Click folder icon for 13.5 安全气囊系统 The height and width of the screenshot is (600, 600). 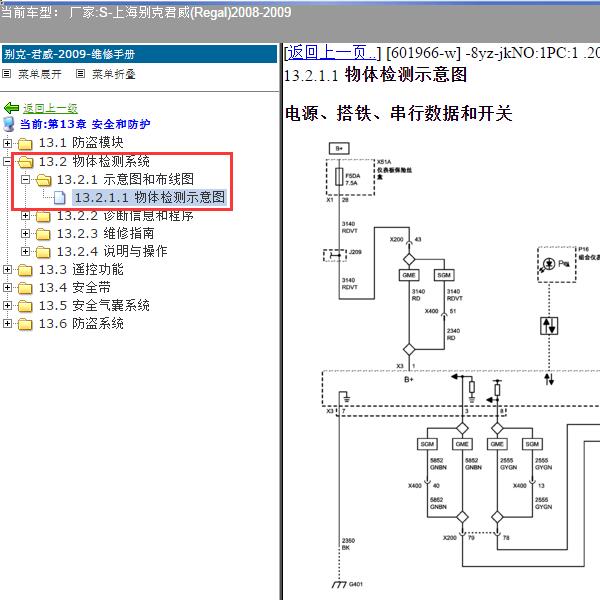click(25, 306)
